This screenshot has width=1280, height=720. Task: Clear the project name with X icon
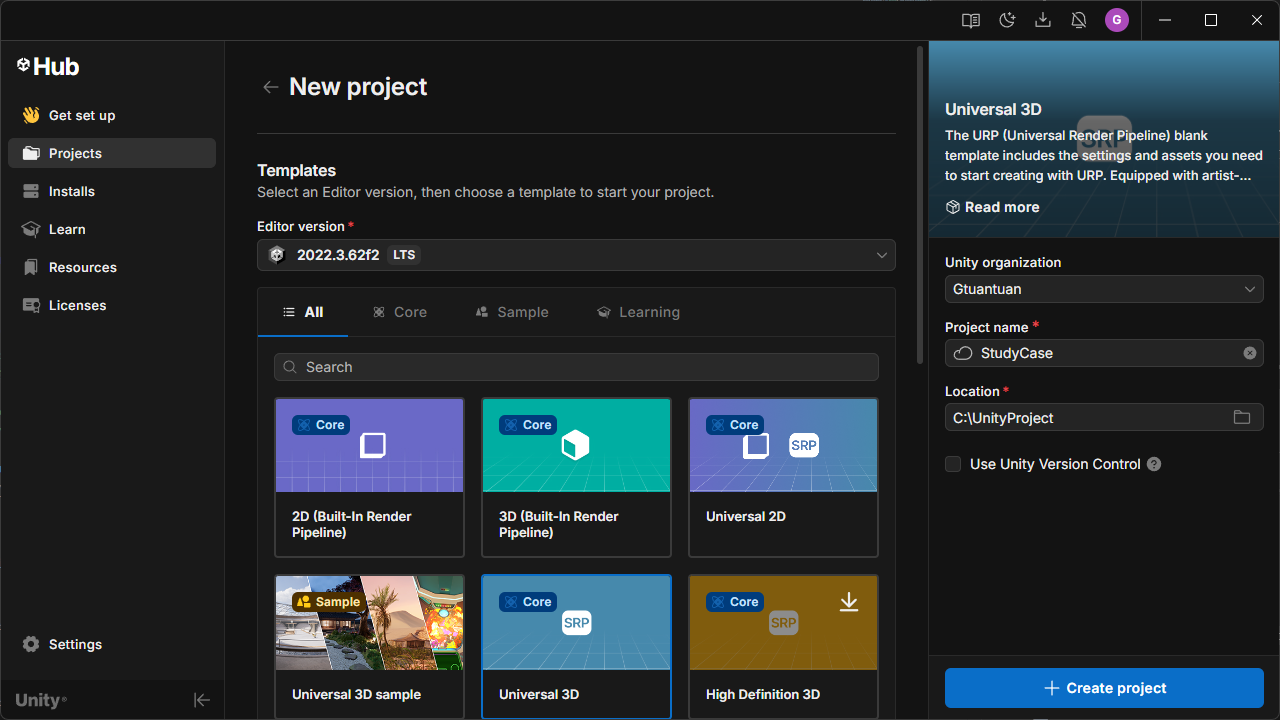point(1250,353)
